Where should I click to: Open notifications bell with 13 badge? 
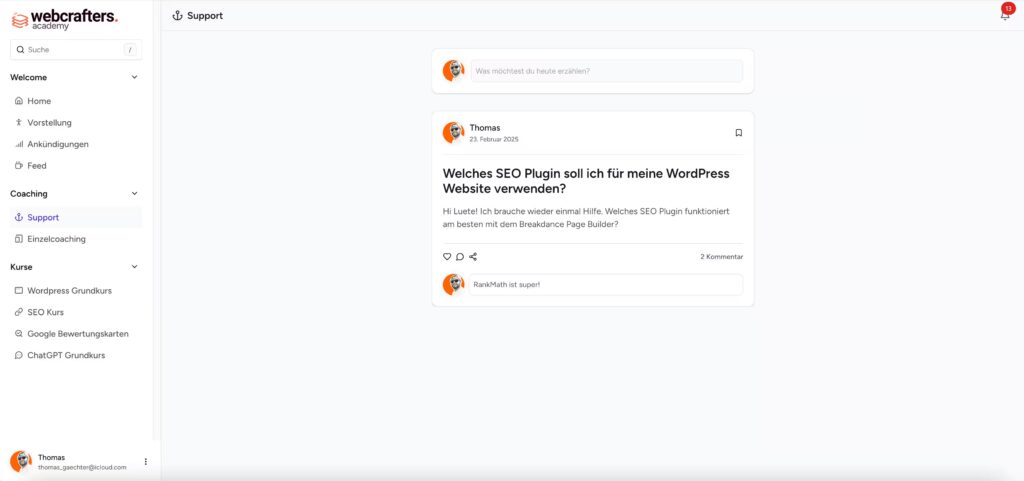click(1005, 13)
